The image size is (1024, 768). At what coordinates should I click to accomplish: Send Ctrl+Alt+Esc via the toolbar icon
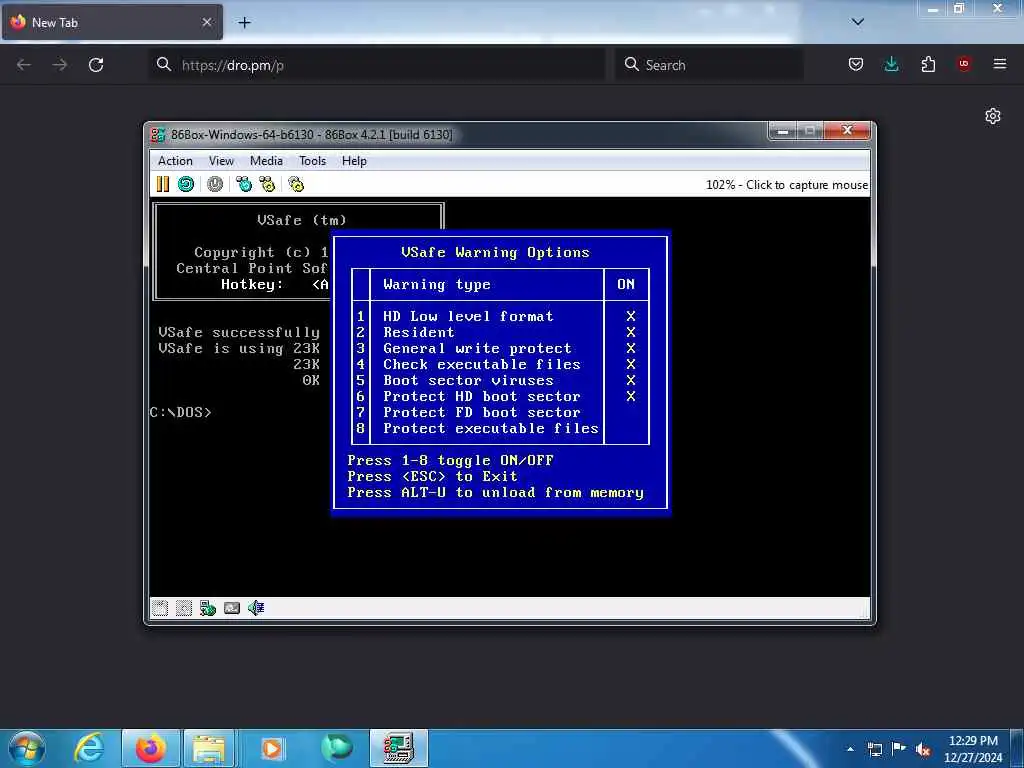point(267,184)
